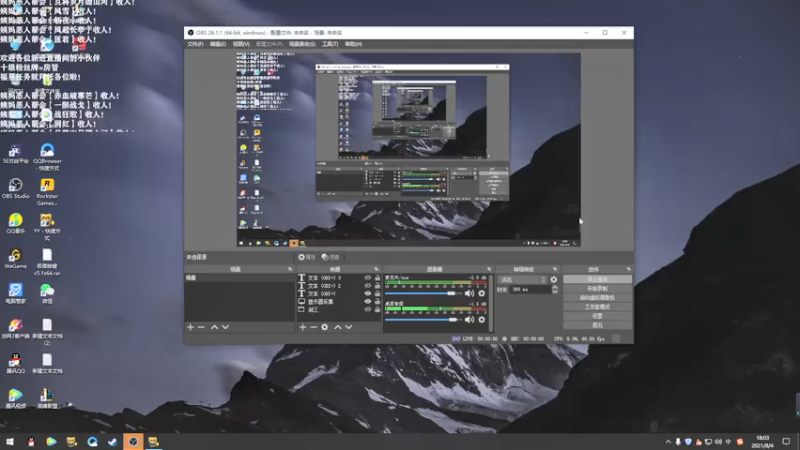Image resolution: width=800 pixels, height=450 pixels.
Task: Remove selected scene with minus icon
Action: click(x=202, y=327)
